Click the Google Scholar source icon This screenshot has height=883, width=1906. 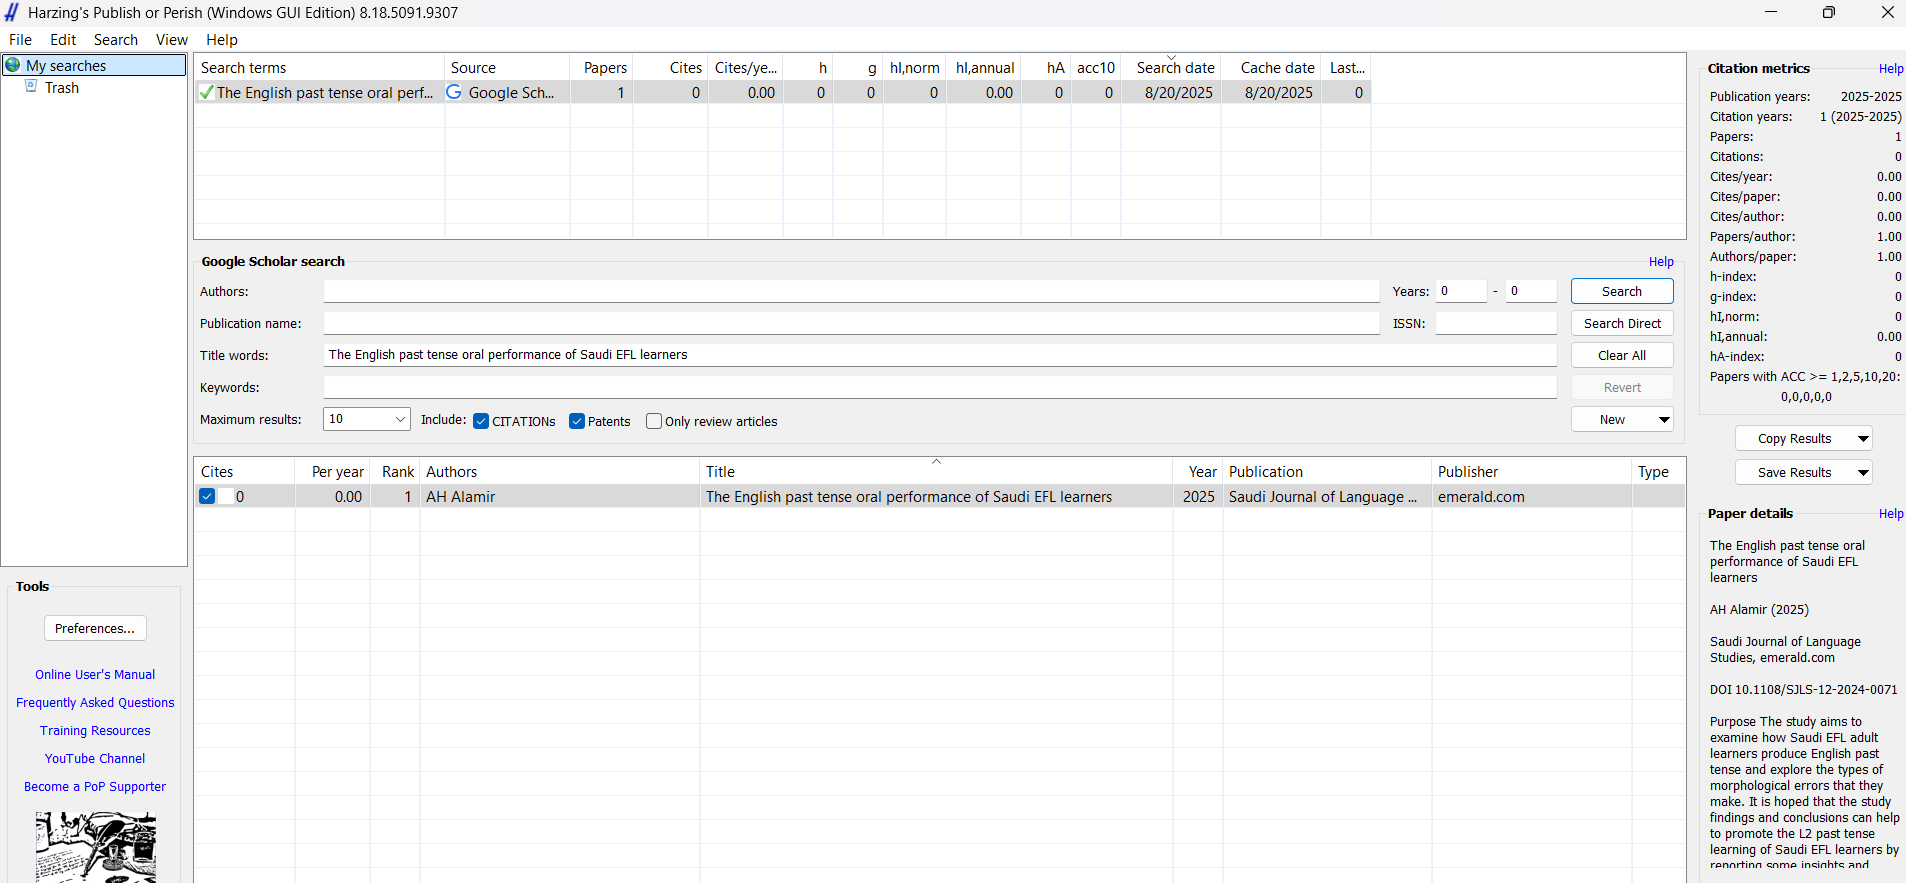[x=454, y=92]
